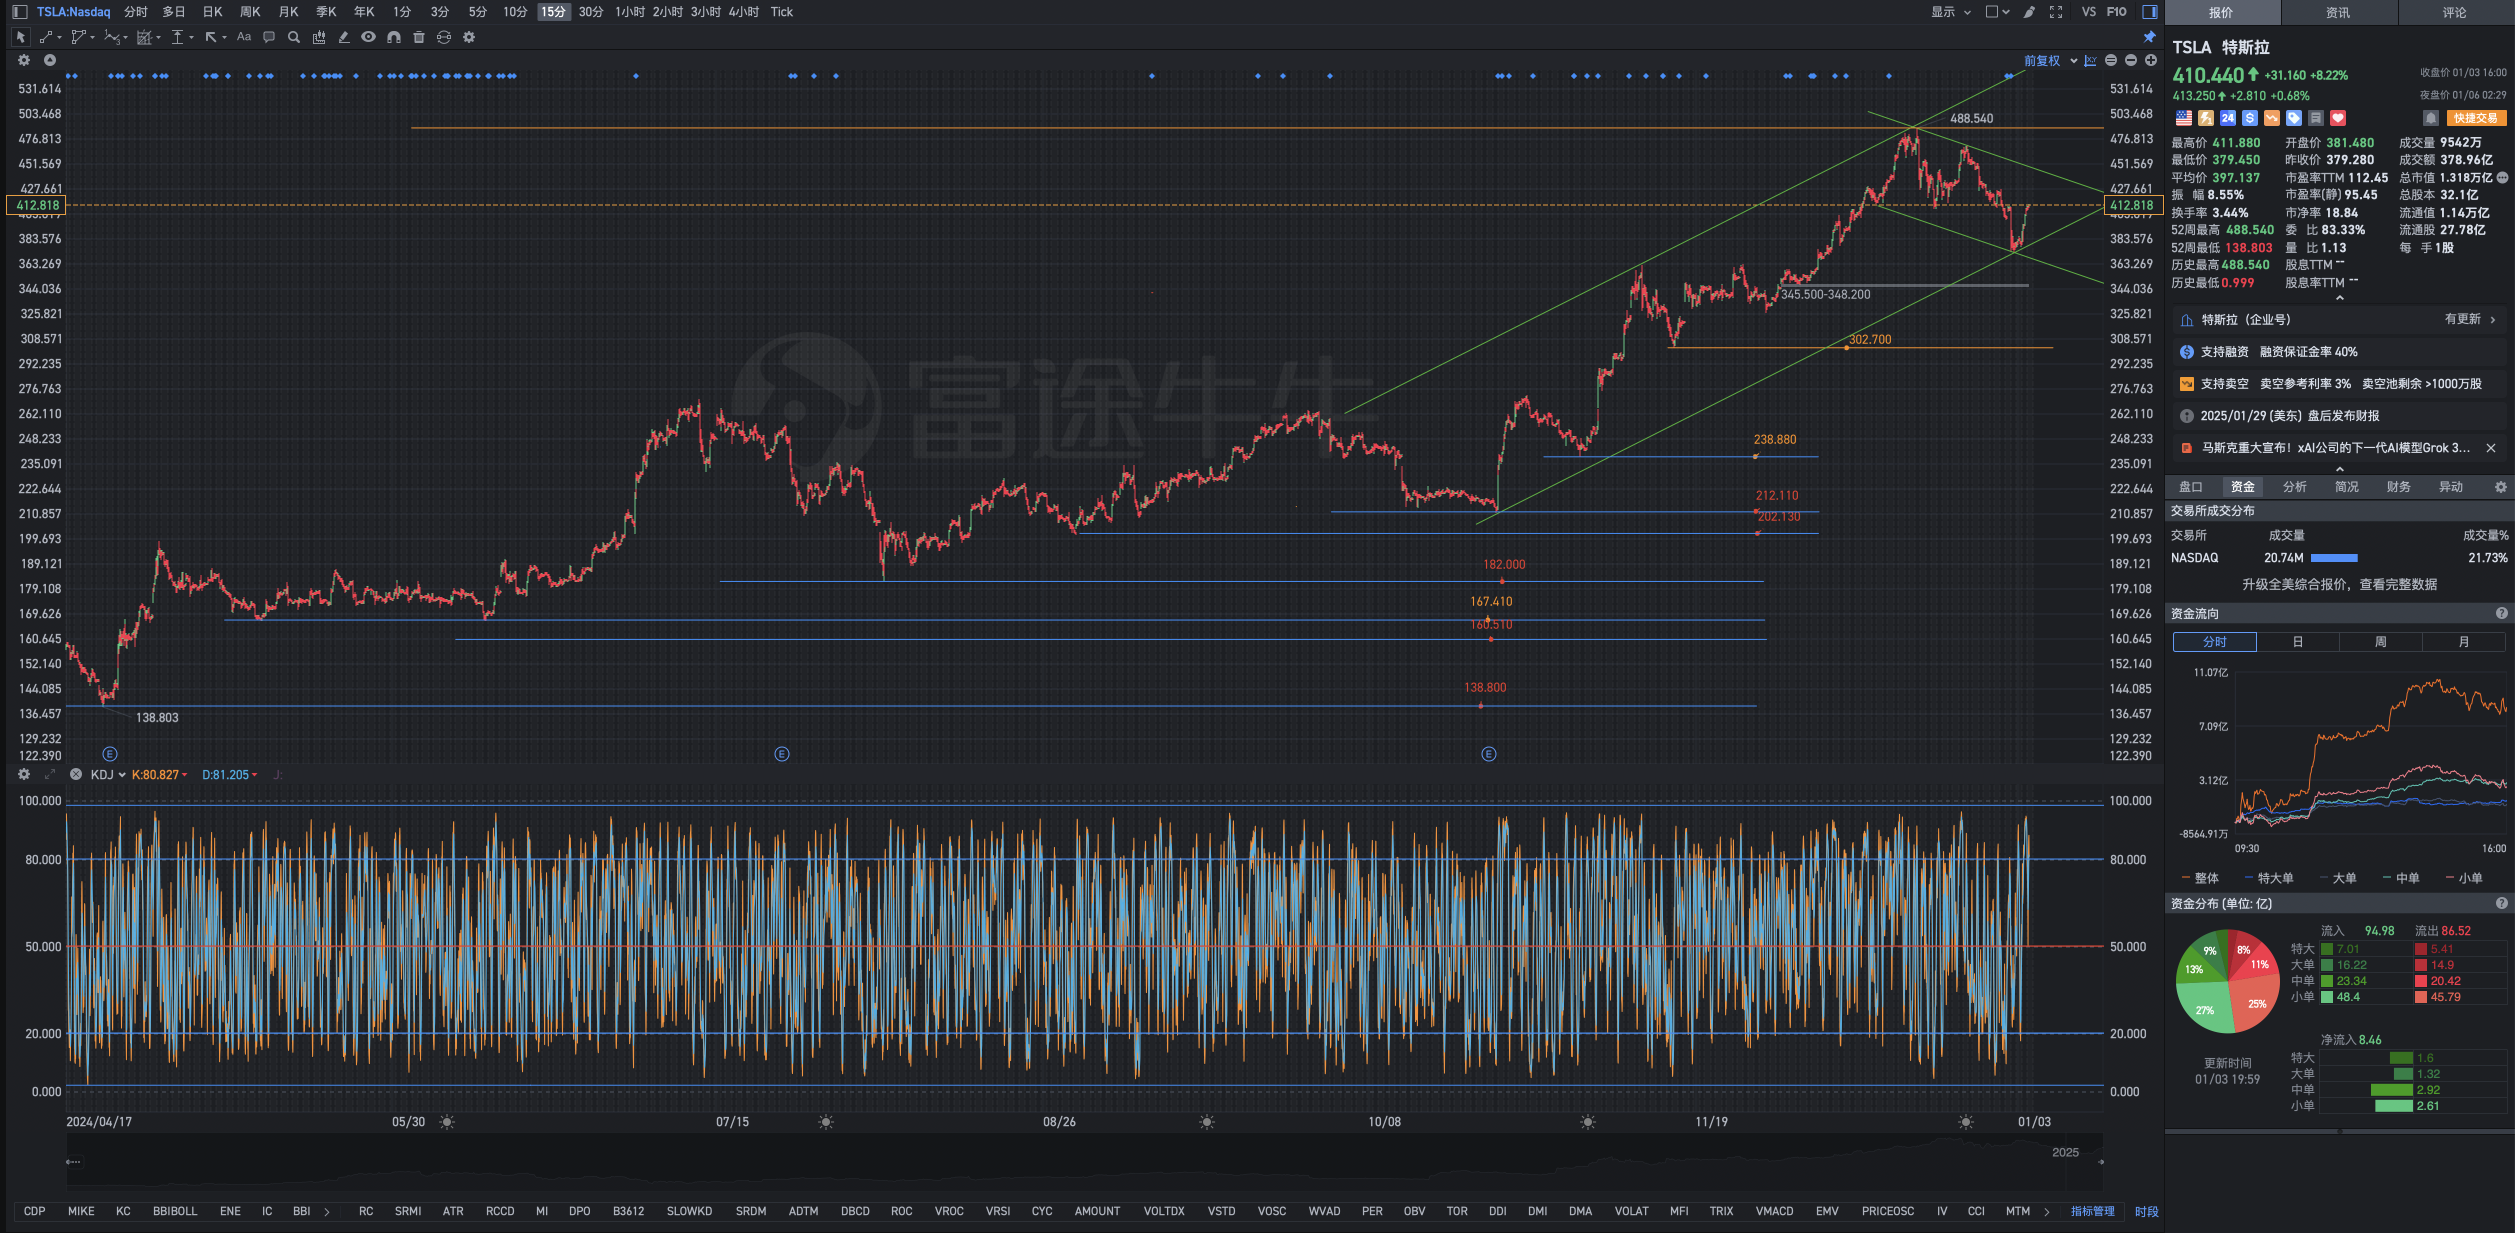
Task: Open the F10 company info
Action: [x=2116, y=12]
